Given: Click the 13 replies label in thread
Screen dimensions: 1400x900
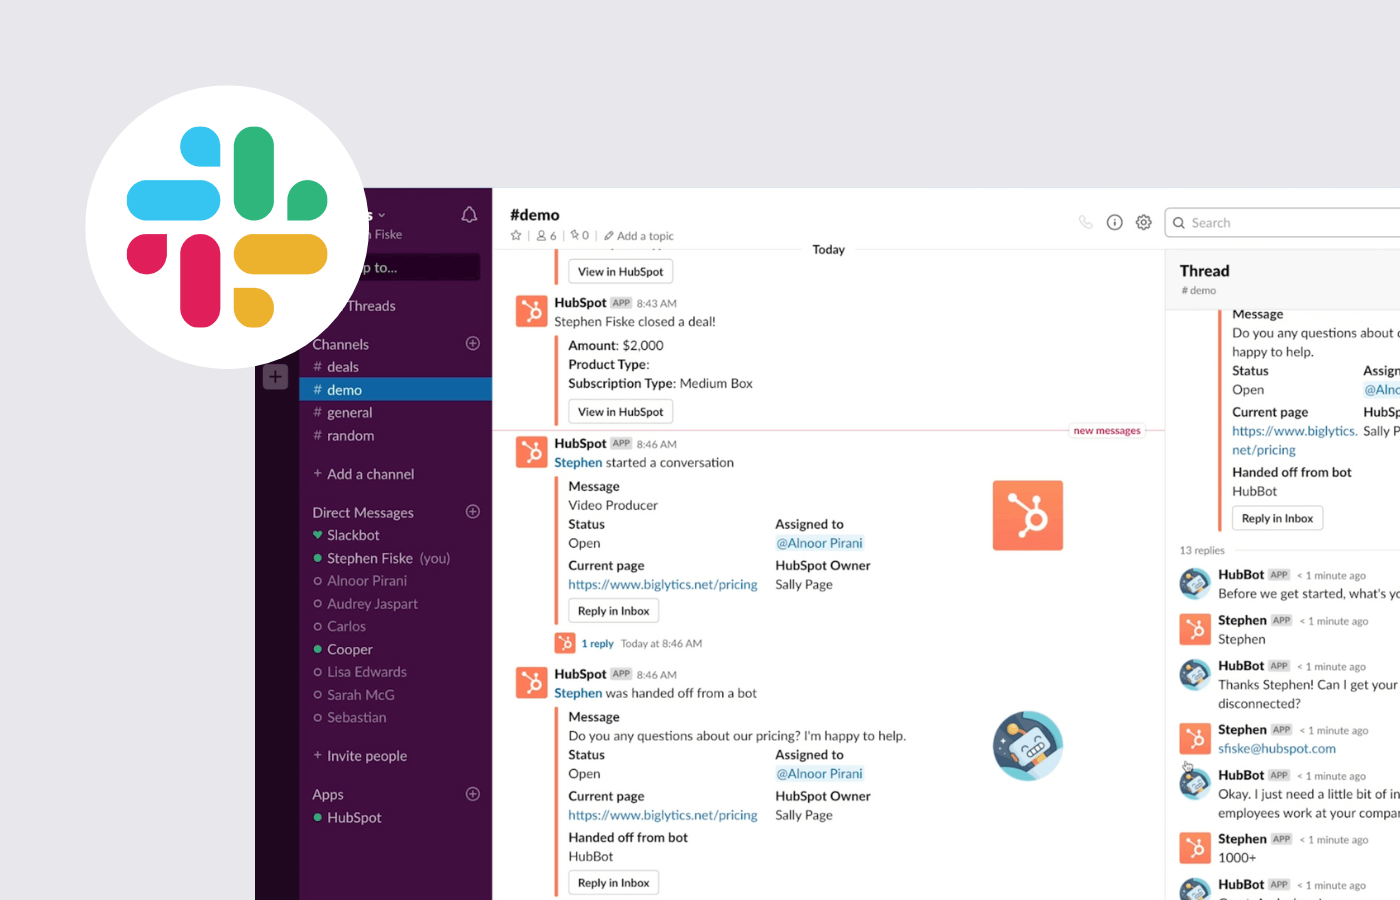Looking at the screenshot, I should (x=1201, y=551).
